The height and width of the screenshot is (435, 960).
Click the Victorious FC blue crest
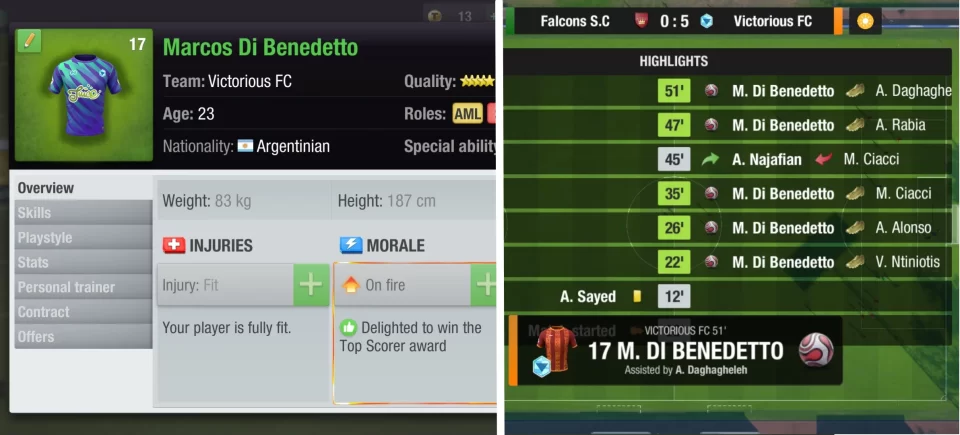coord(707,21)
